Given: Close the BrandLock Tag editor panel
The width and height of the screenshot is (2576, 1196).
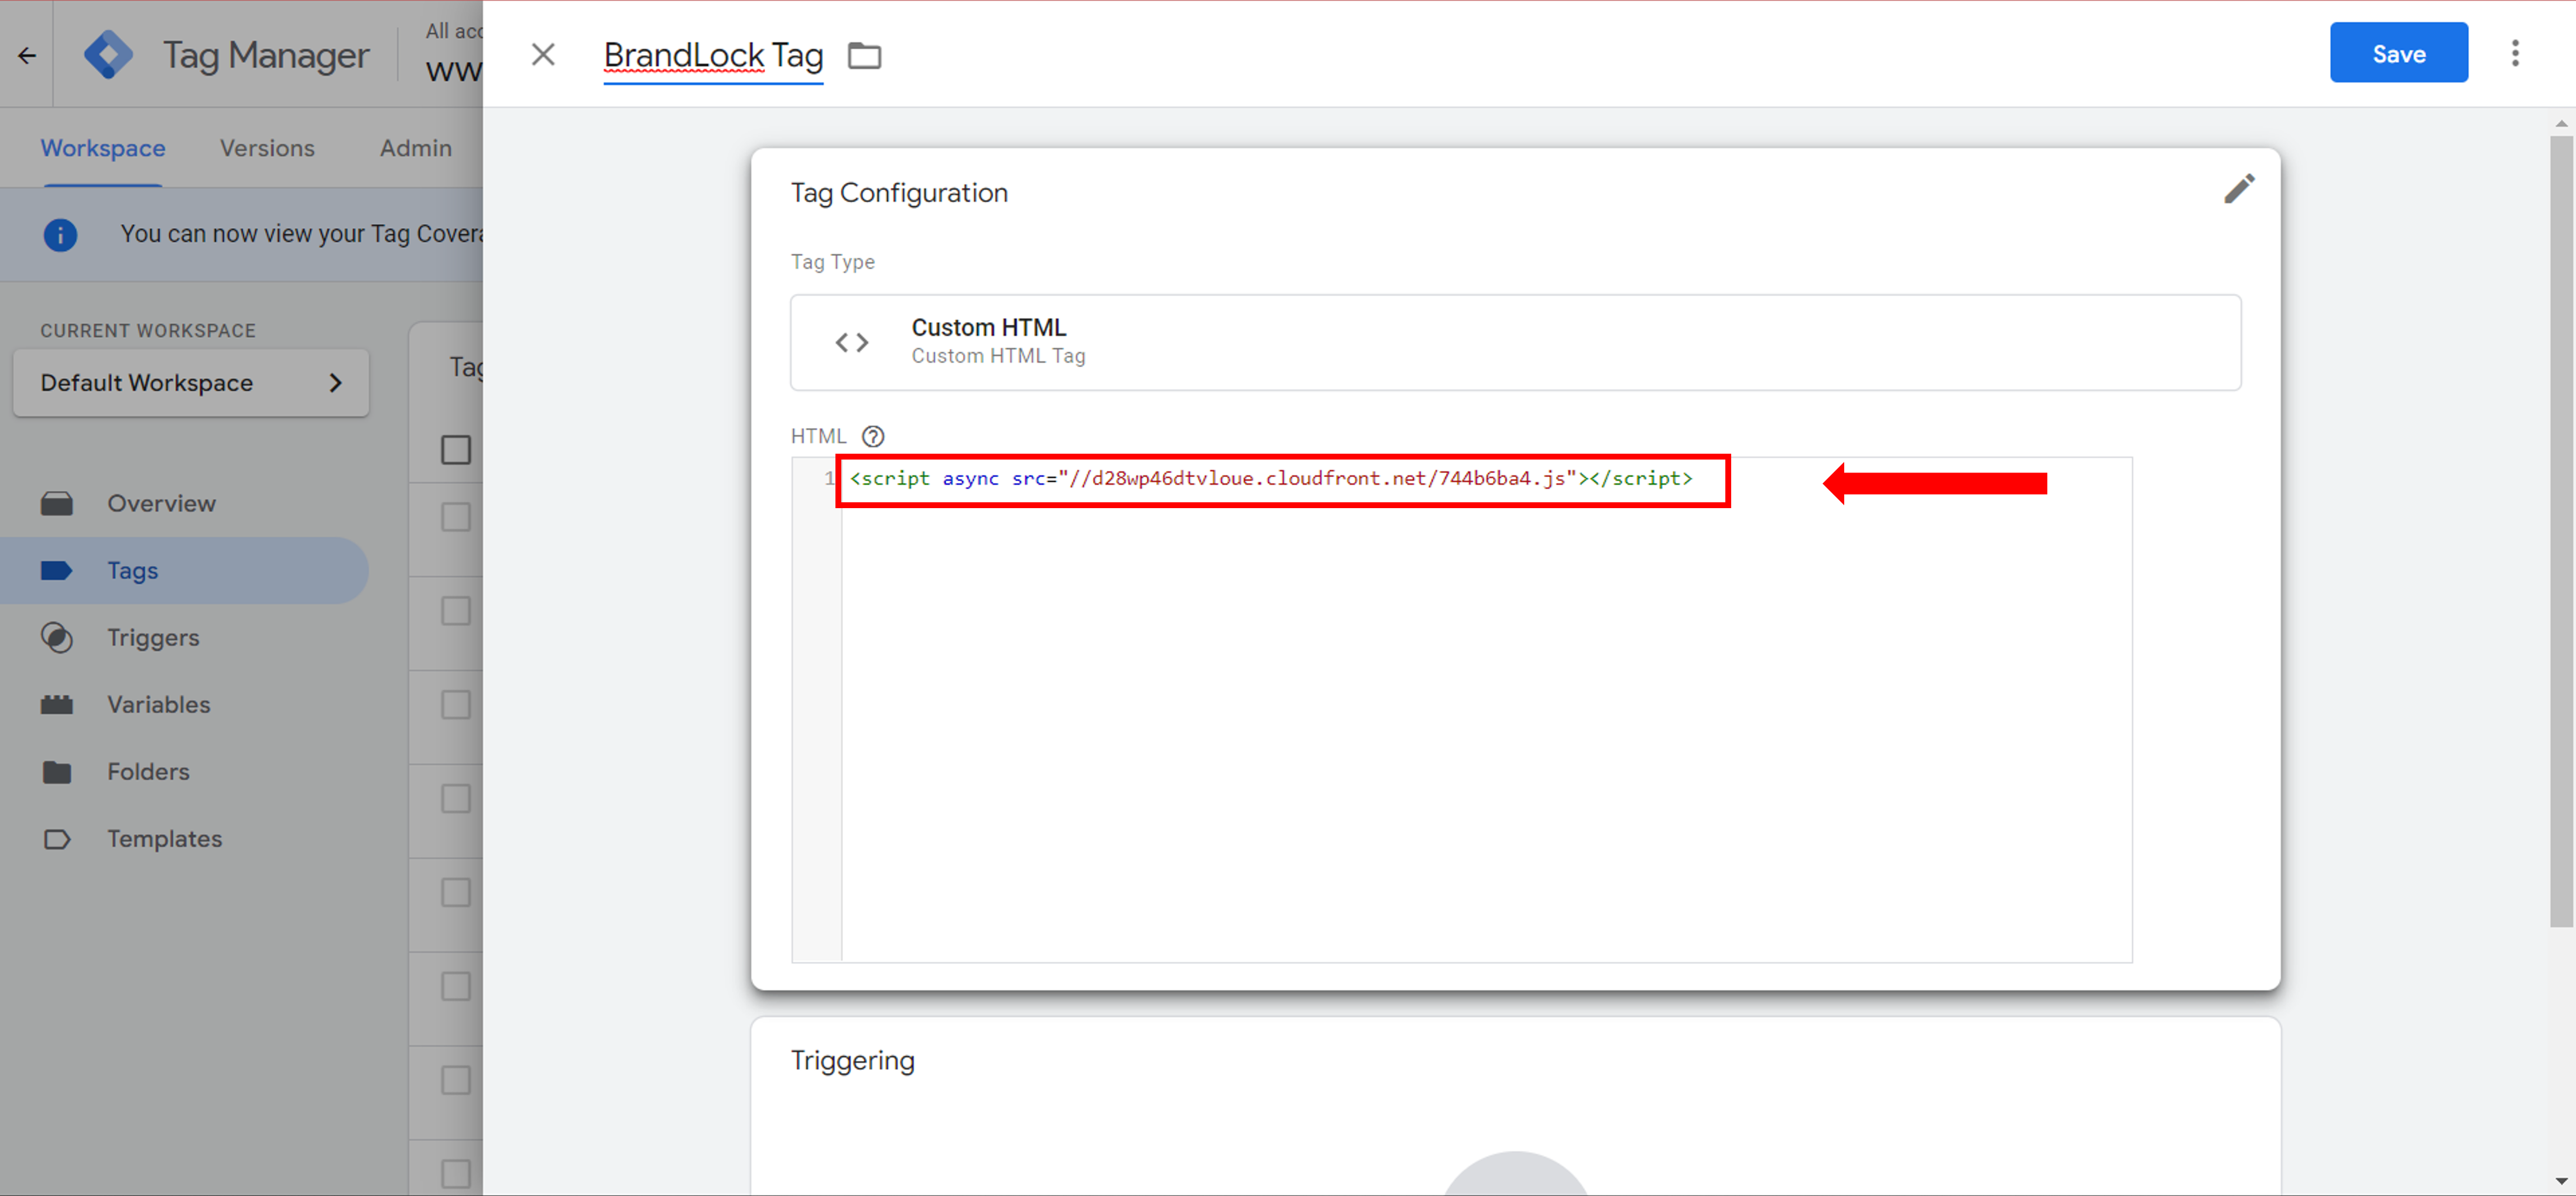Looking at the screenshot, I should (543, 55).
